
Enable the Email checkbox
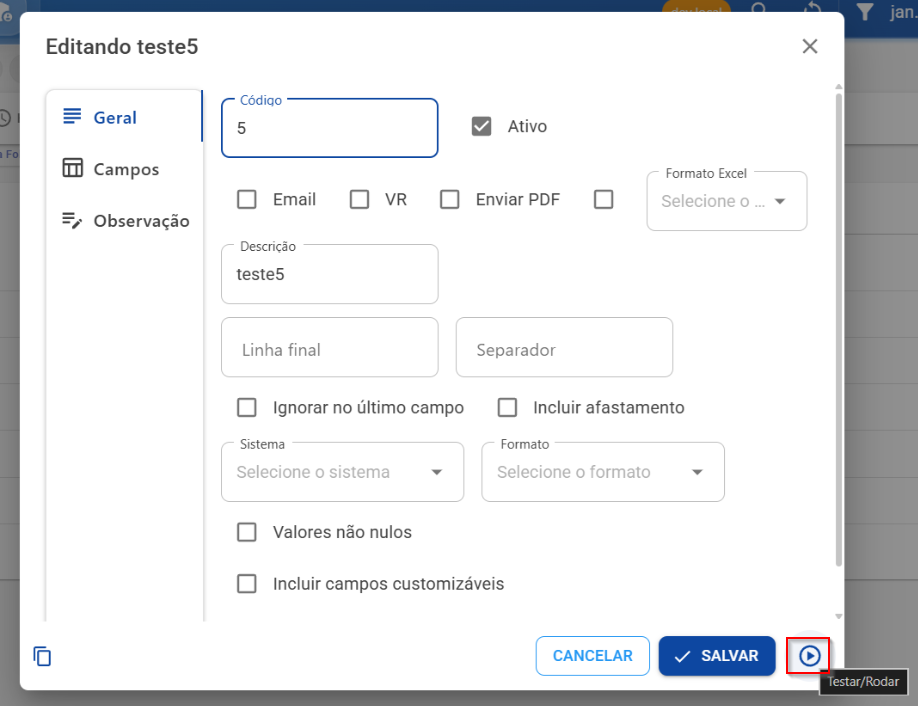coord(246,199)
